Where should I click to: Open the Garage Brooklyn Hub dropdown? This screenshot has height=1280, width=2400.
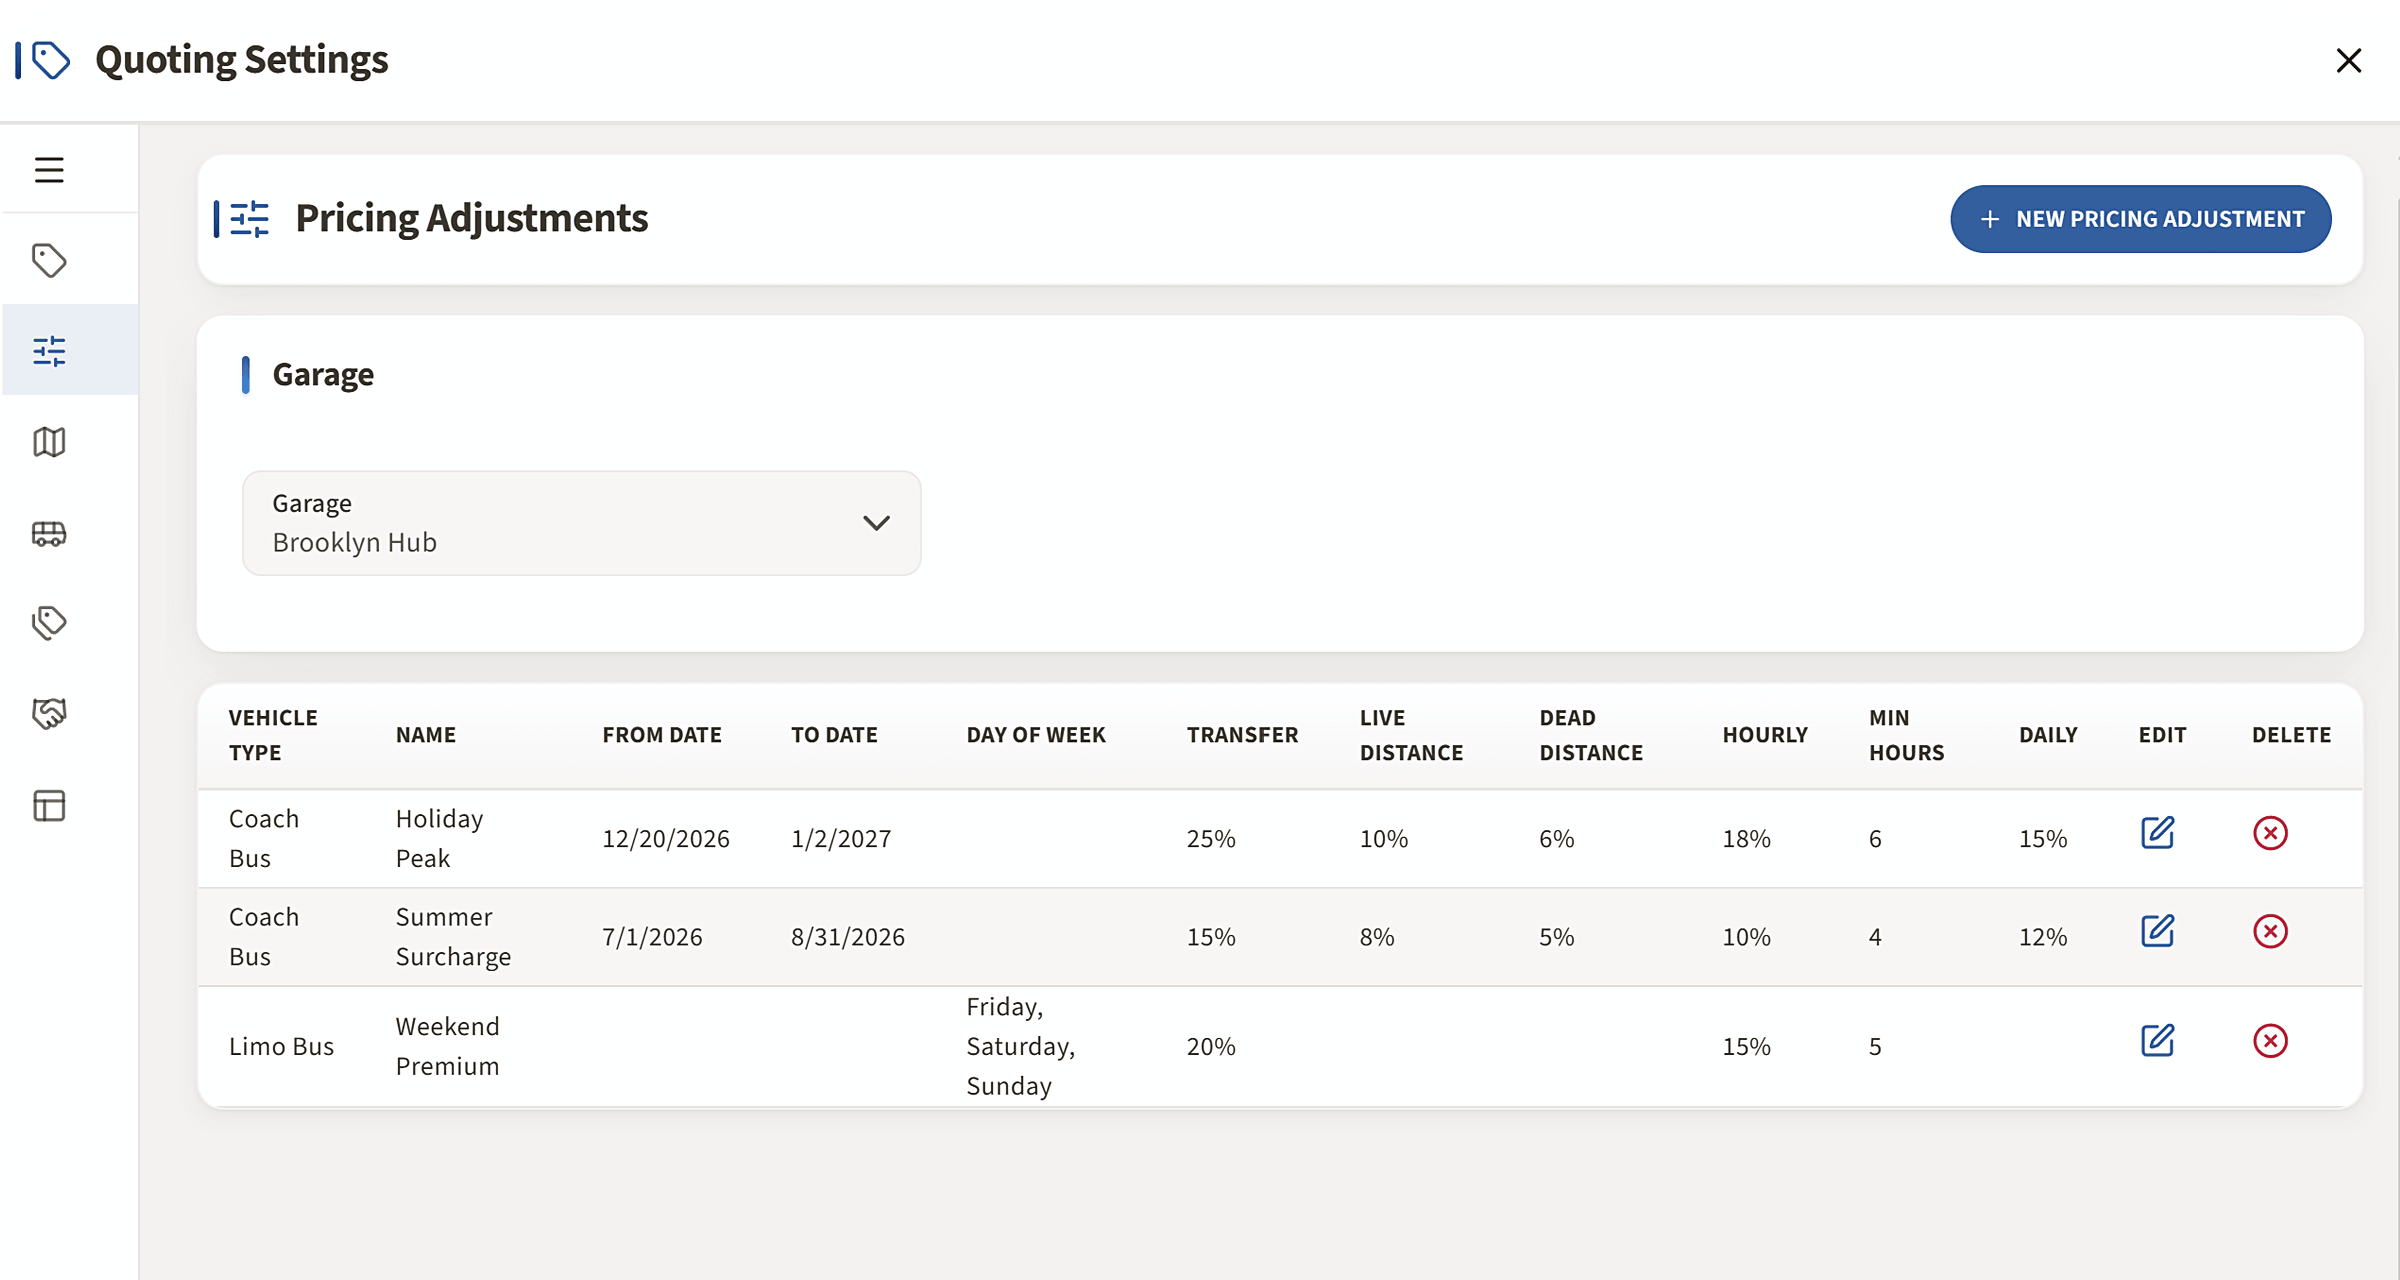pos(581,523)
